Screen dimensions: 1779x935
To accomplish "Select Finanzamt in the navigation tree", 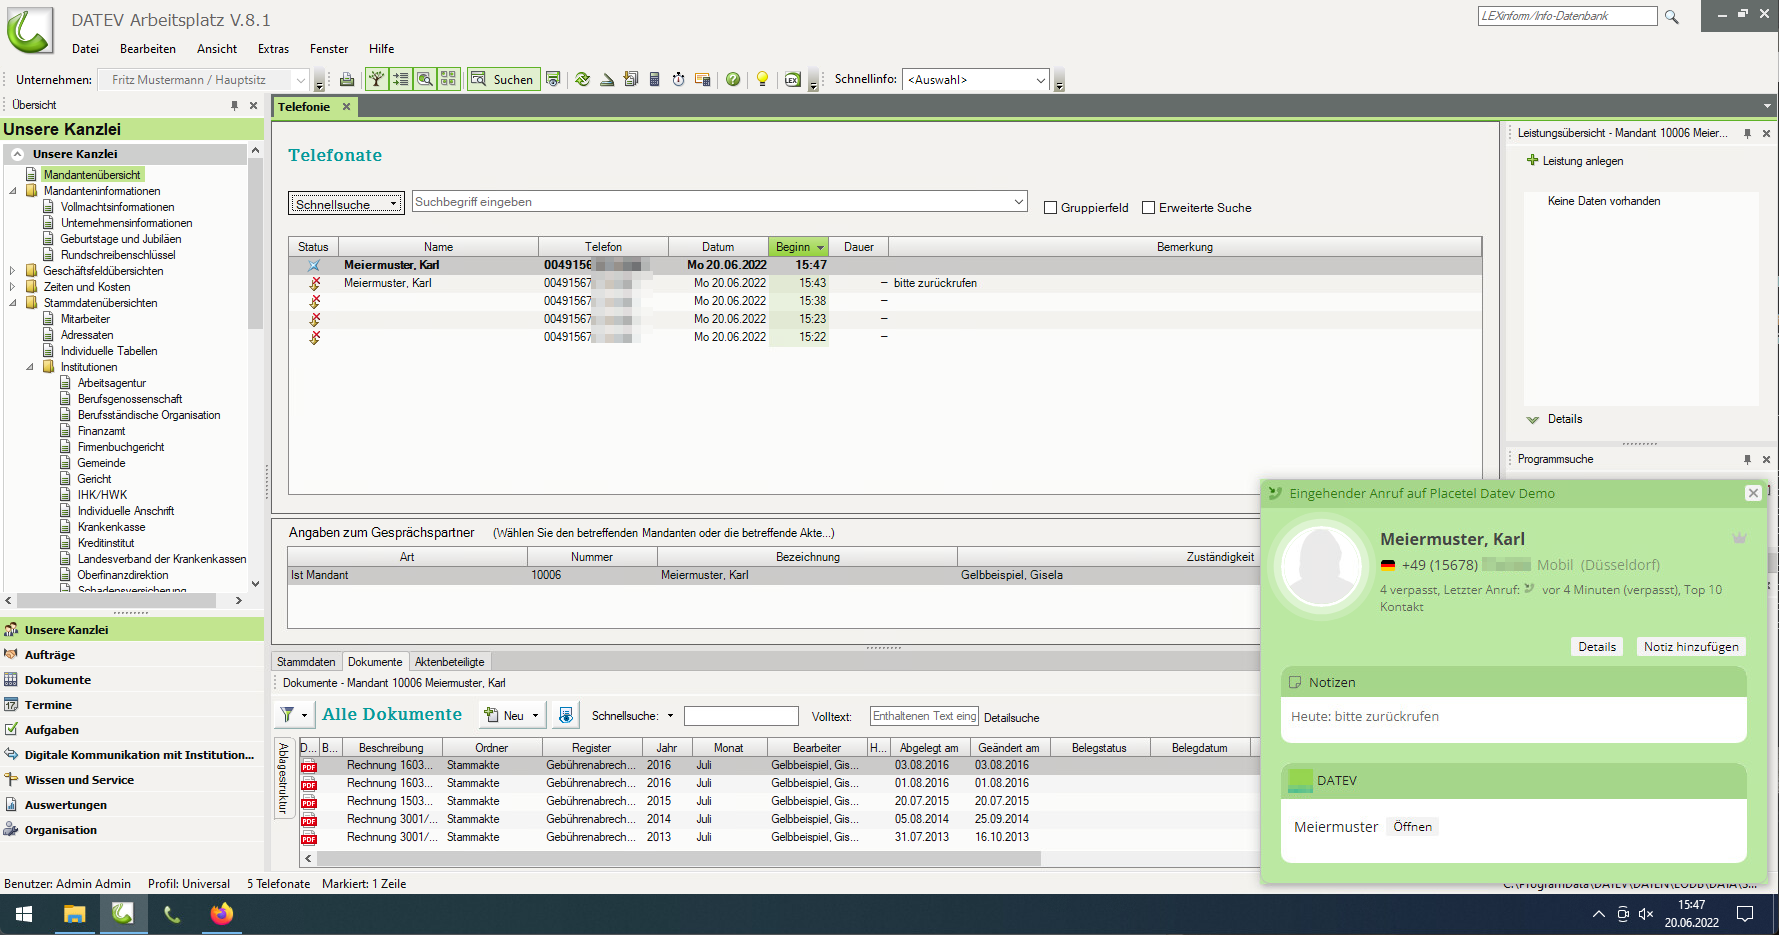I will [x=101, y=431].
